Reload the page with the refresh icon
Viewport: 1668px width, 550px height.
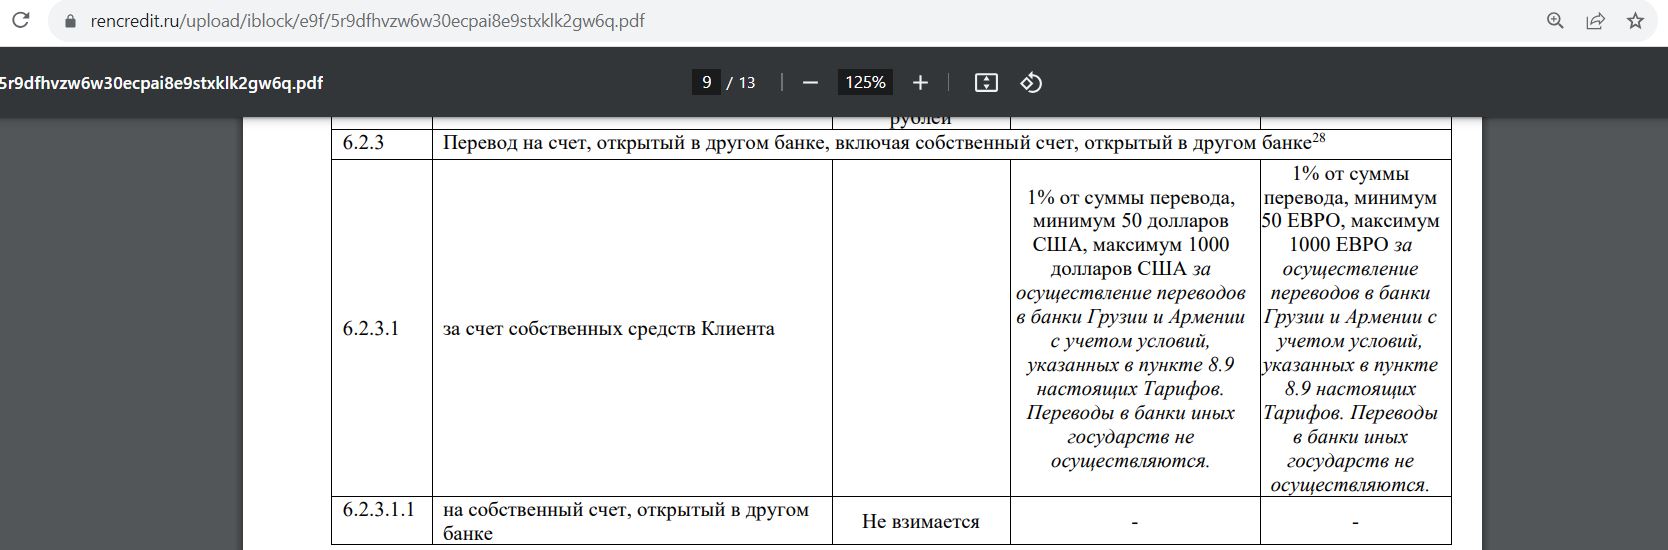(x=20, y=21)
